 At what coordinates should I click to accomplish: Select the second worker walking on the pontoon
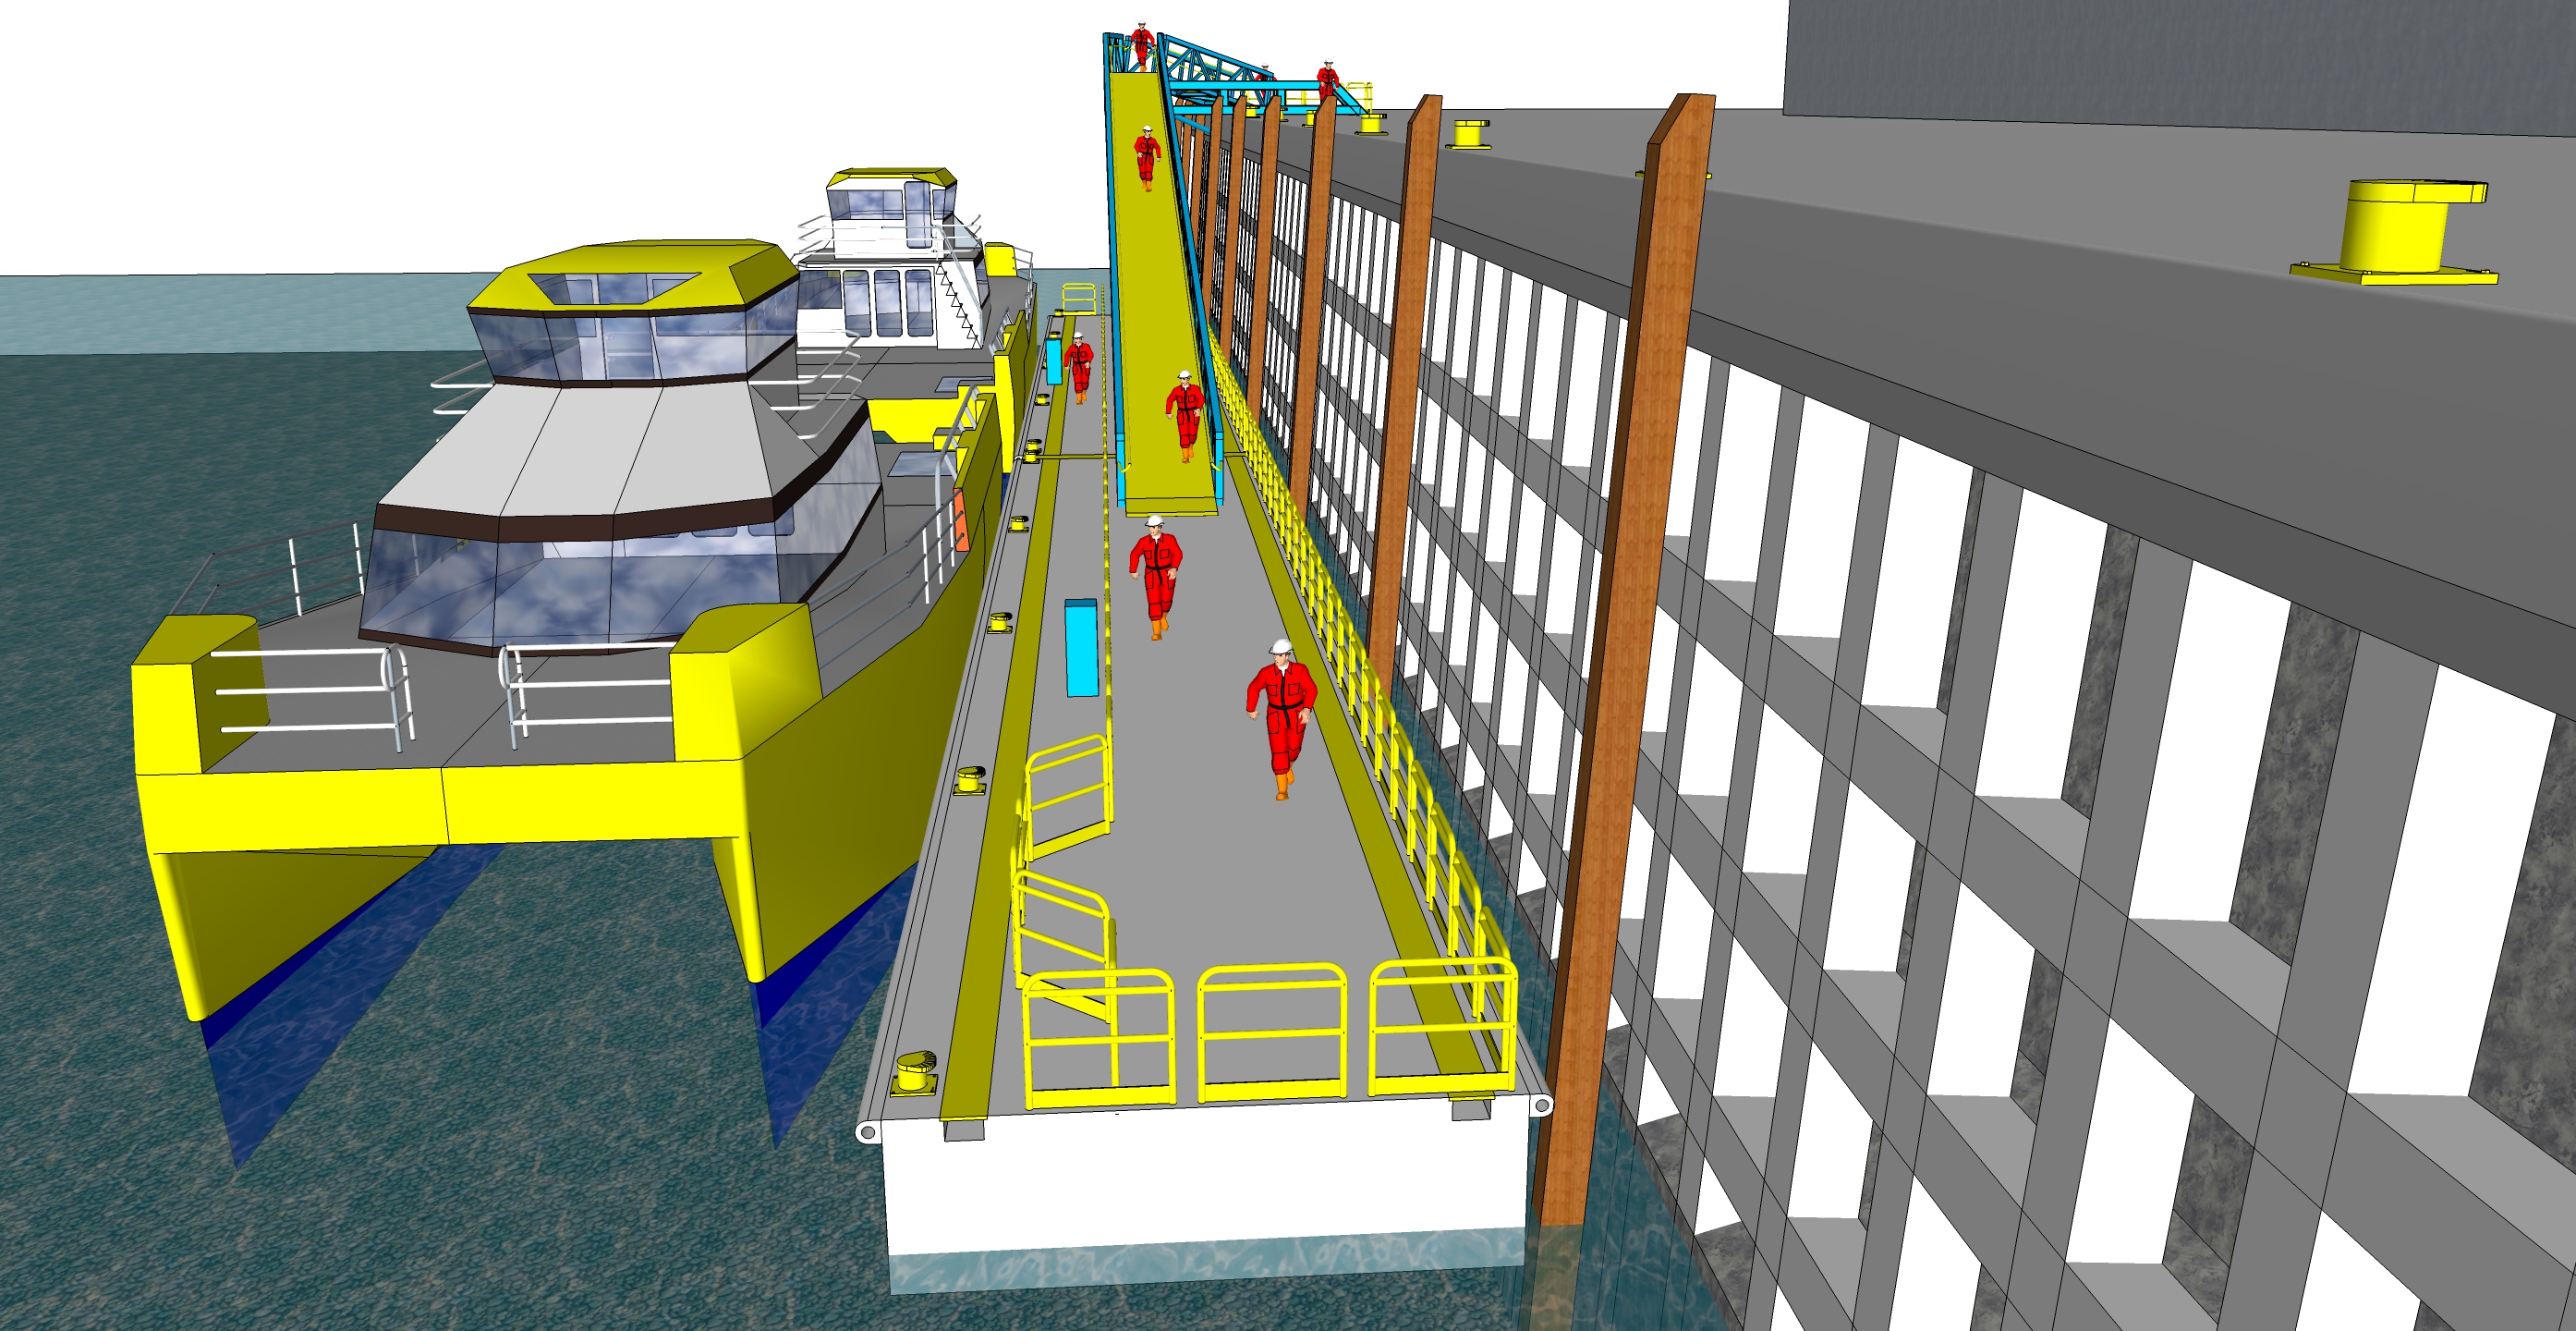coord(1156,577)
